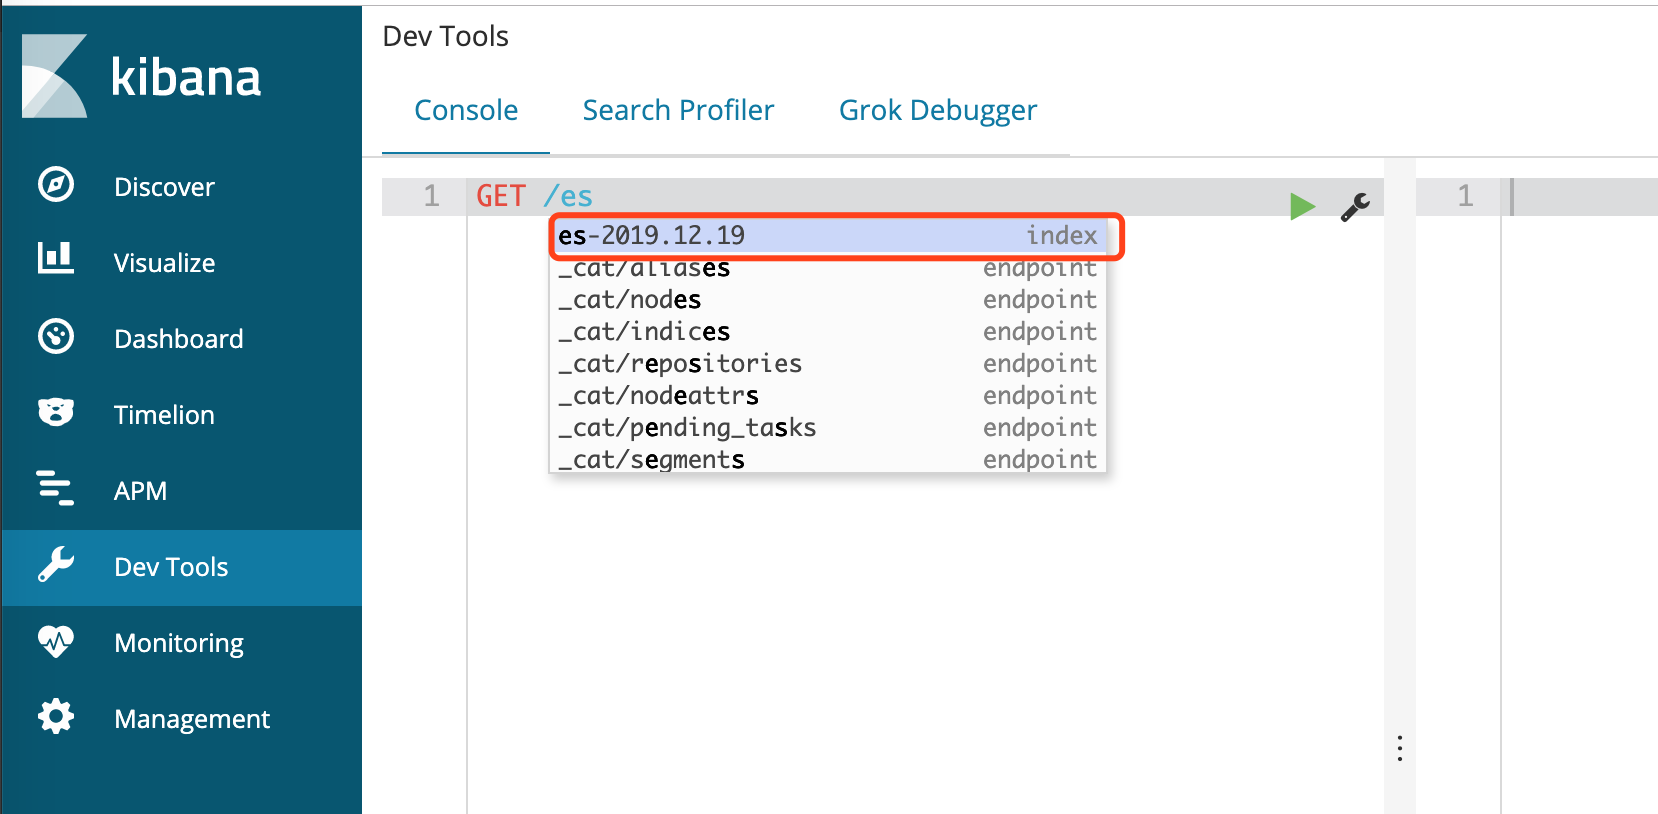Image resolution: width=1658 pixels, height=814 pixels.
Task: Open request options wrench icon
Action: [1355, 207]
